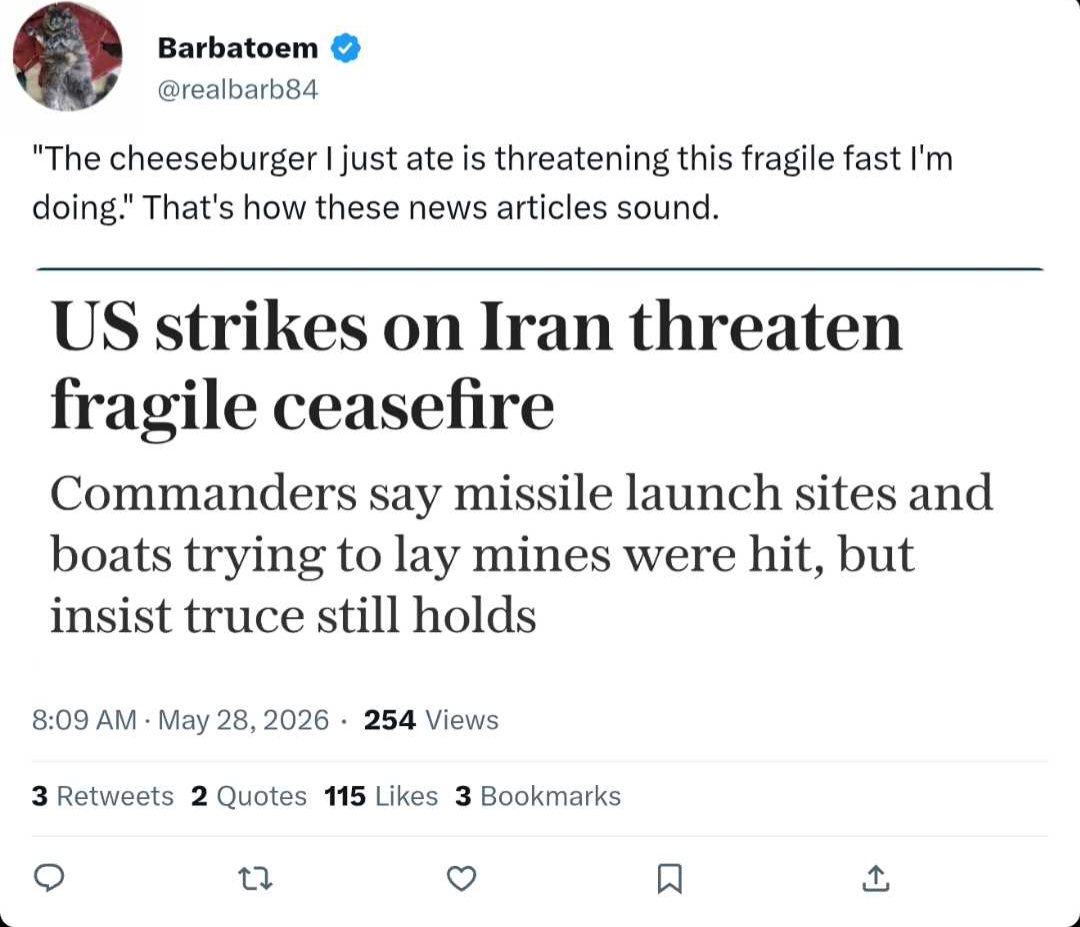Open Barbatoem's cat profile picture

click(x=68, y=56)
